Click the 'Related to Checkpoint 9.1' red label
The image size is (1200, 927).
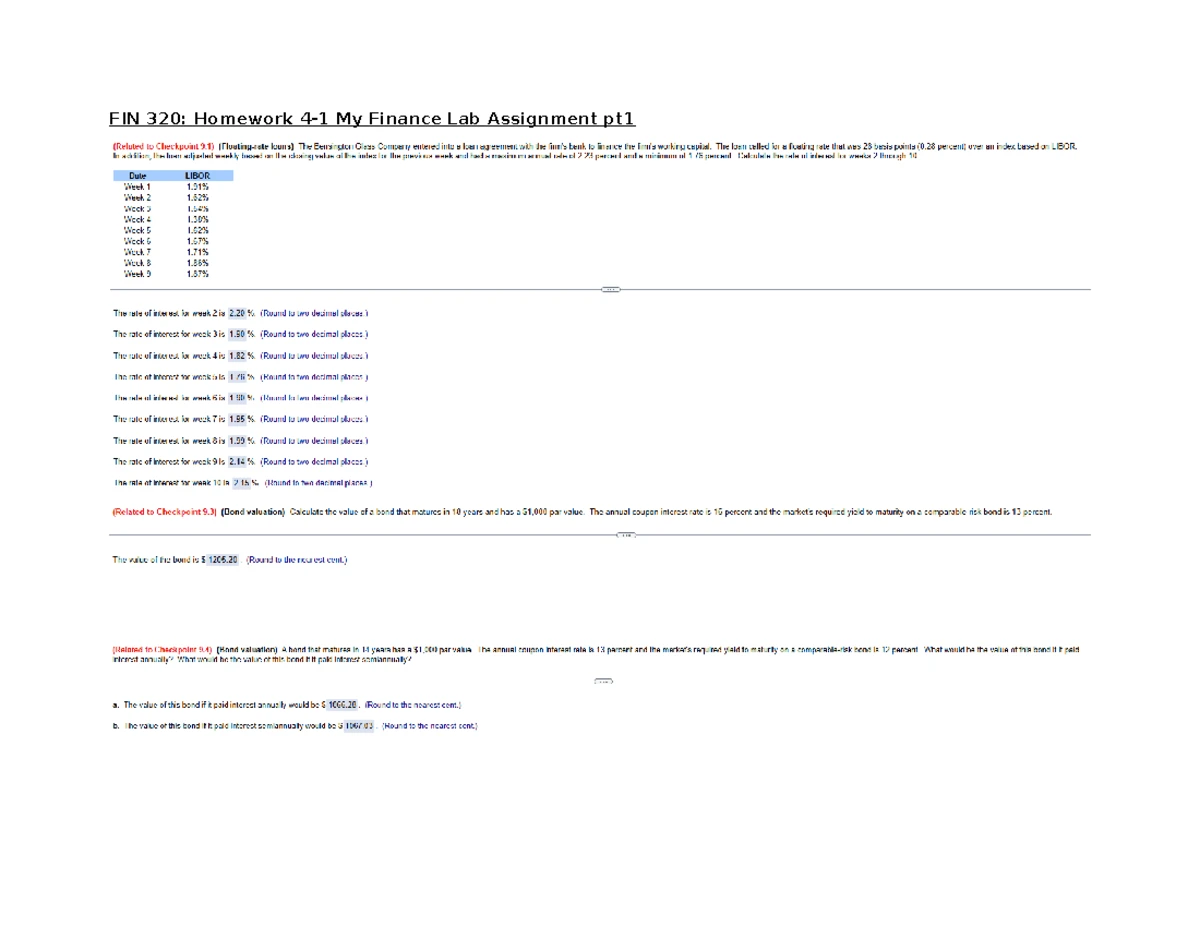click(x=161, y=147)
